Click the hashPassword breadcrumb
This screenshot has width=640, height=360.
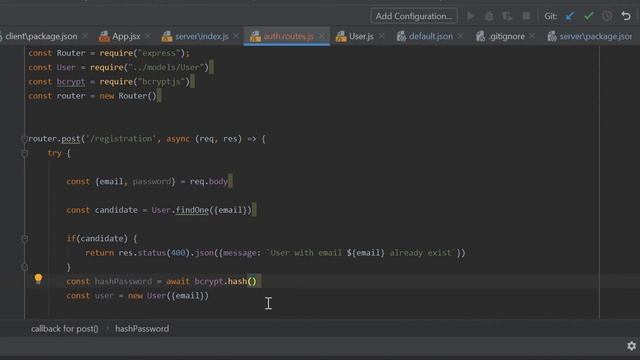(142, 329)
